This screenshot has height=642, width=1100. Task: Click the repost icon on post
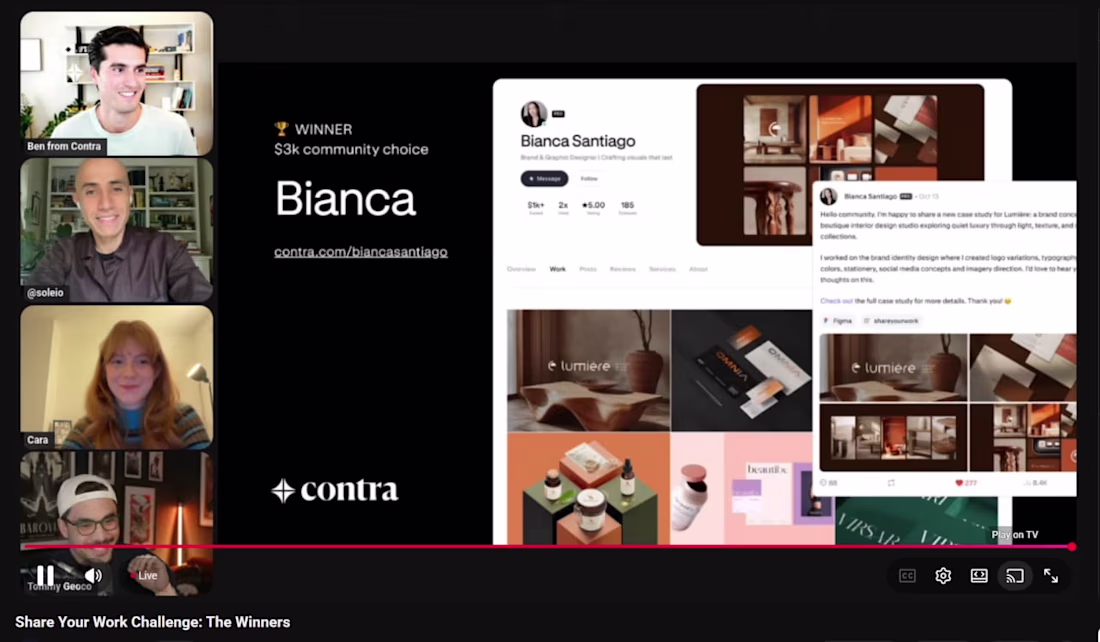click(x=891, y=483)
